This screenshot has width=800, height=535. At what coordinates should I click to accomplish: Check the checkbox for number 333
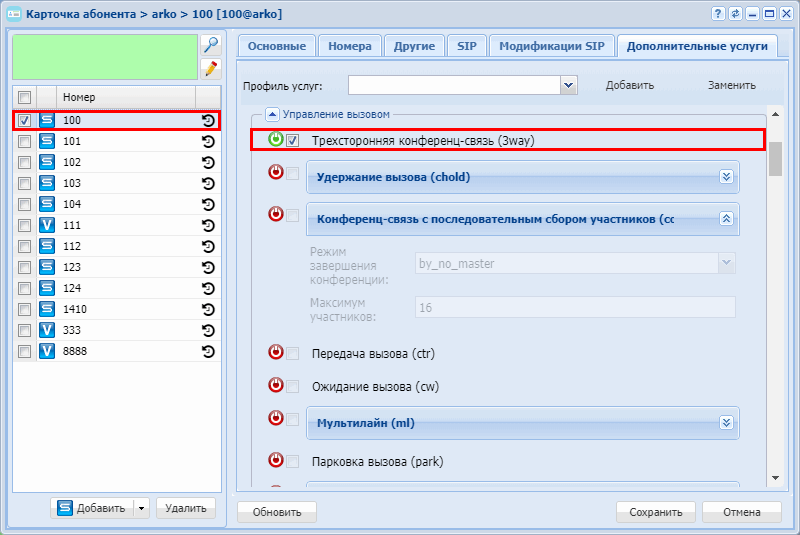point(24,330)
